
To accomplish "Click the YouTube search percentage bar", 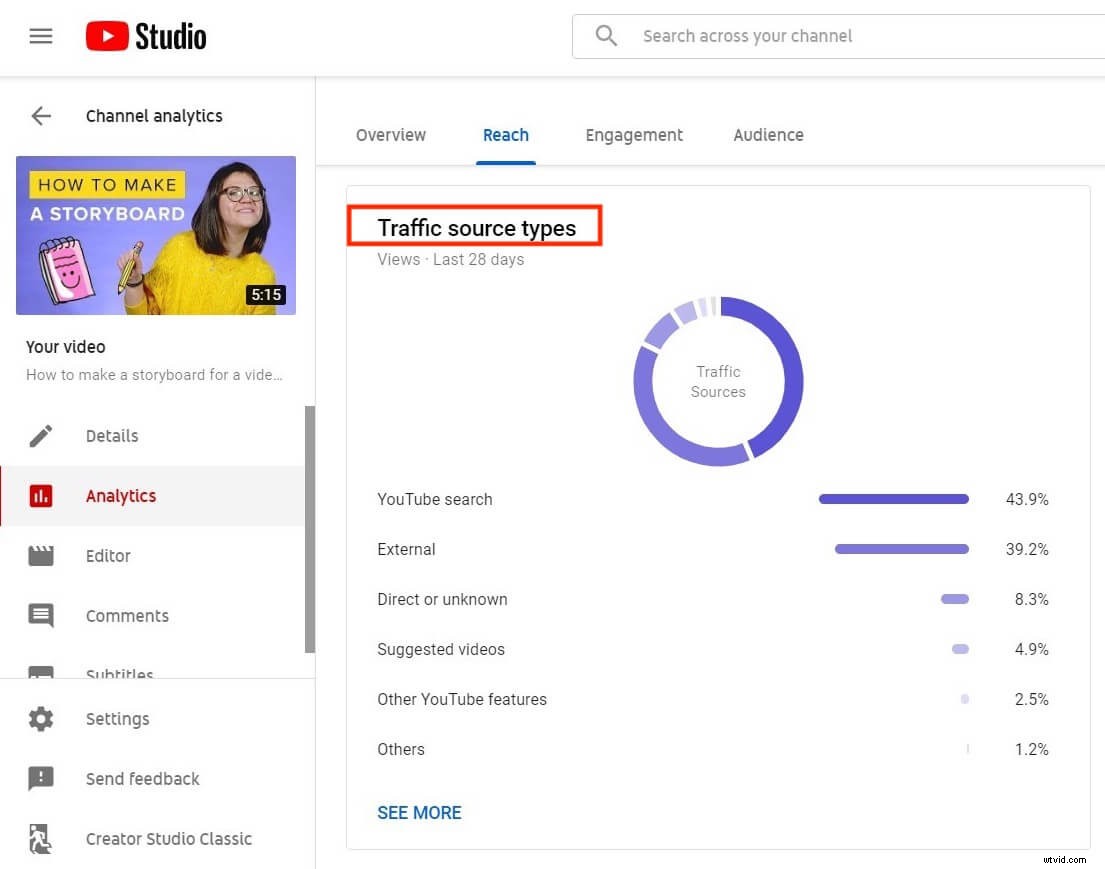I will pos(893,499).
